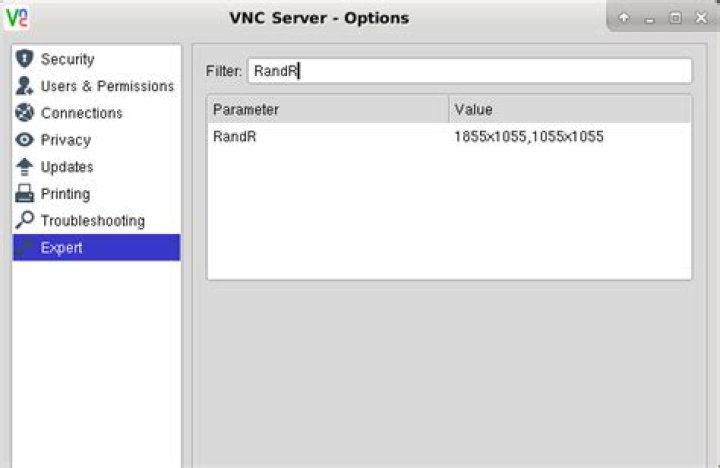Image resolution: width=720 pixels, height=468 pixels.
Task: Sort by the Parameter column header
Action: [328, 109]
